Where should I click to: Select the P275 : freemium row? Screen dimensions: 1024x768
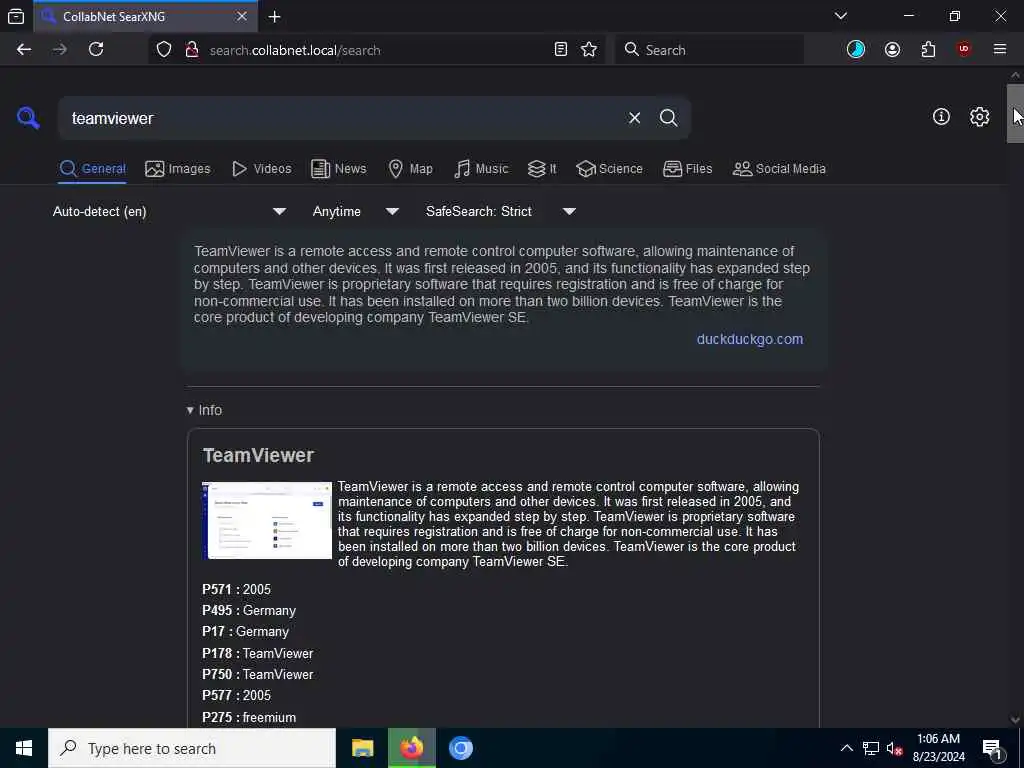click(x=249, y=717)
